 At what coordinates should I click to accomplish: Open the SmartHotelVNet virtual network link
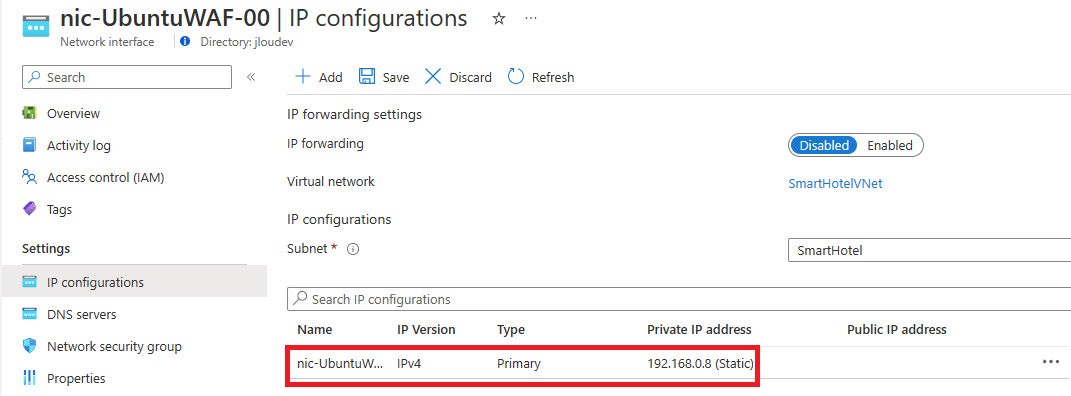point(835,184)
